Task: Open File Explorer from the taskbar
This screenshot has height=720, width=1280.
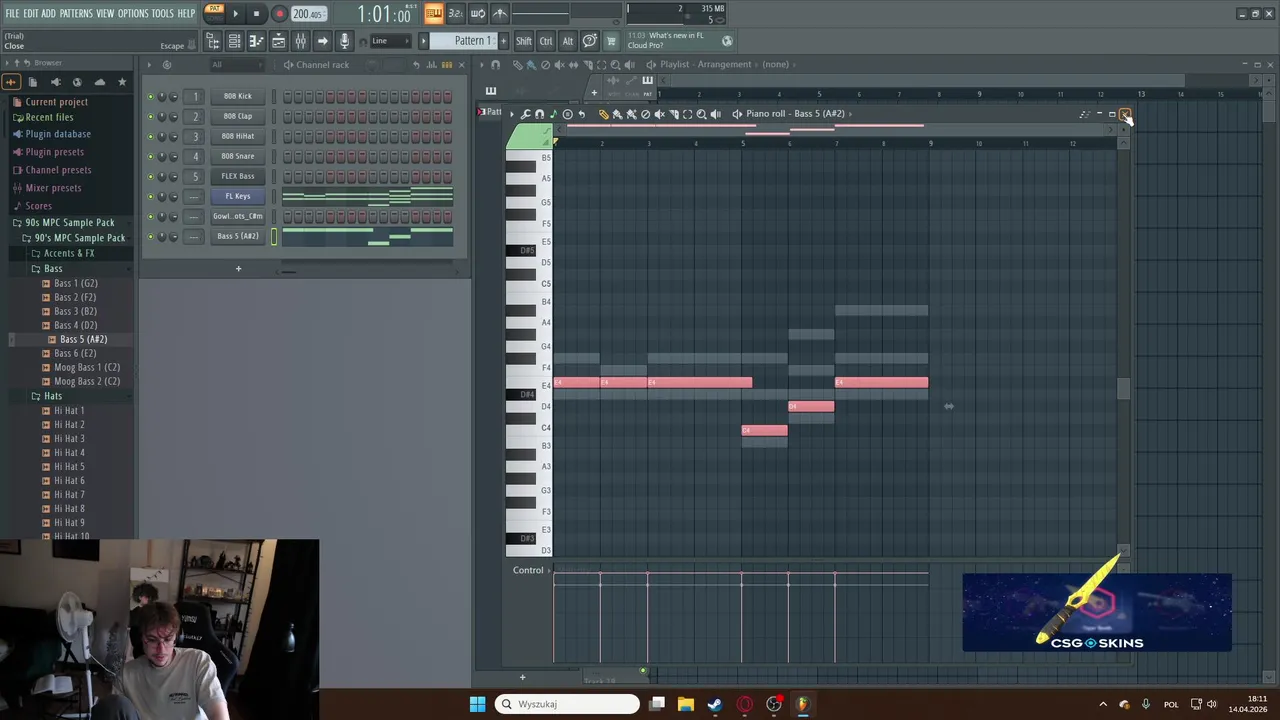Action: 685,704
